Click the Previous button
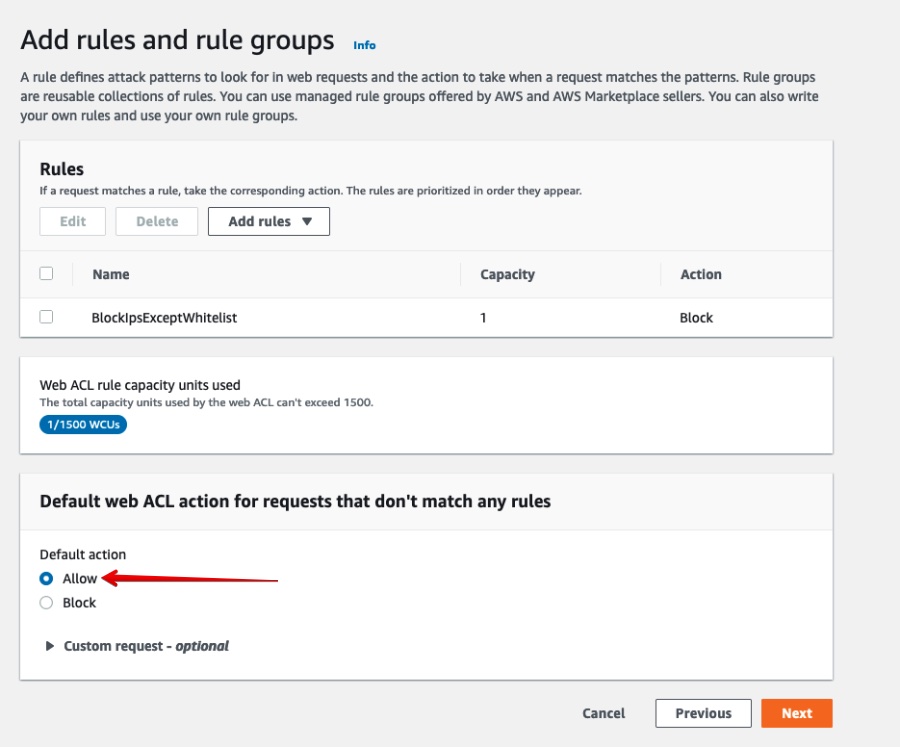The width and height of the screenshot is (900, 747). [x=703, y=713]
